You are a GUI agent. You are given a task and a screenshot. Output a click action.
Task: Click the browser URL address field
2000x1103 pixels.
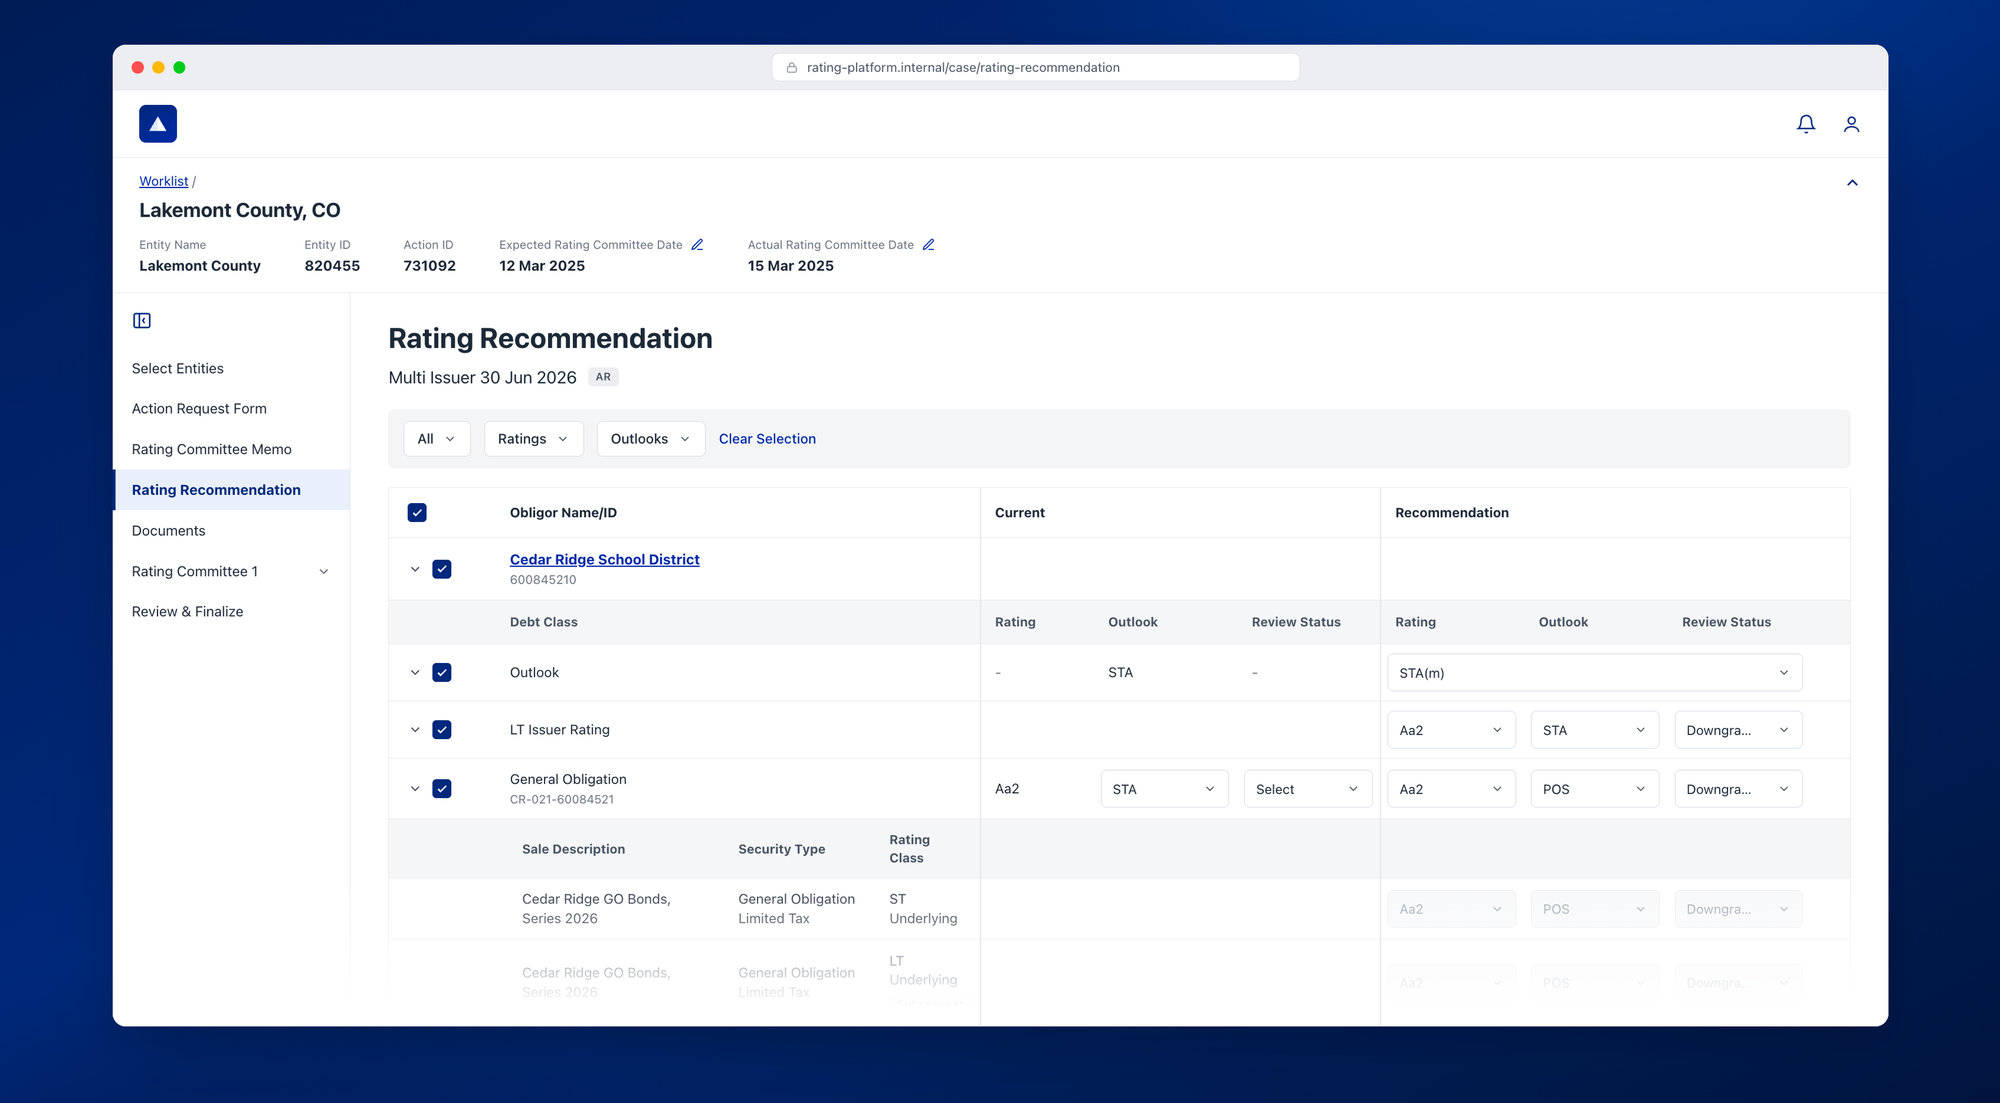1036,68
